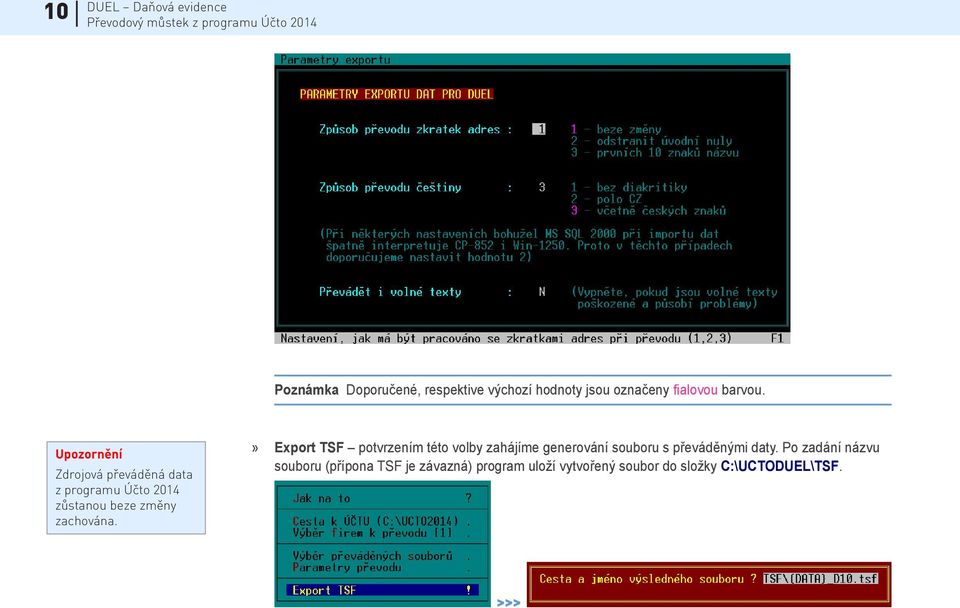Open 'Výběr firem k převodu' menu entry
This screenshot has height=608, width=960.
383,533
